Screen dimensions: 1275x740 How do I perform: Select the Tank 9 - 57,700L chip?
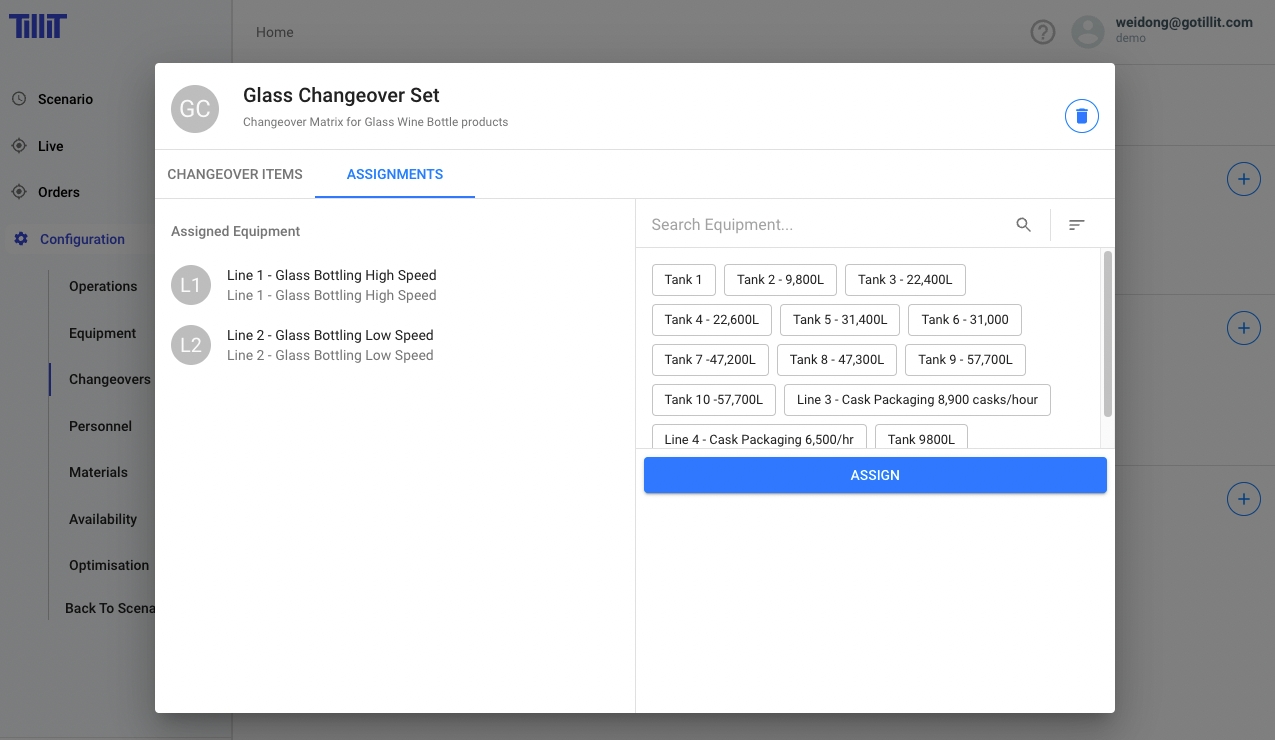pyautogui.click(x=965, y=360)
